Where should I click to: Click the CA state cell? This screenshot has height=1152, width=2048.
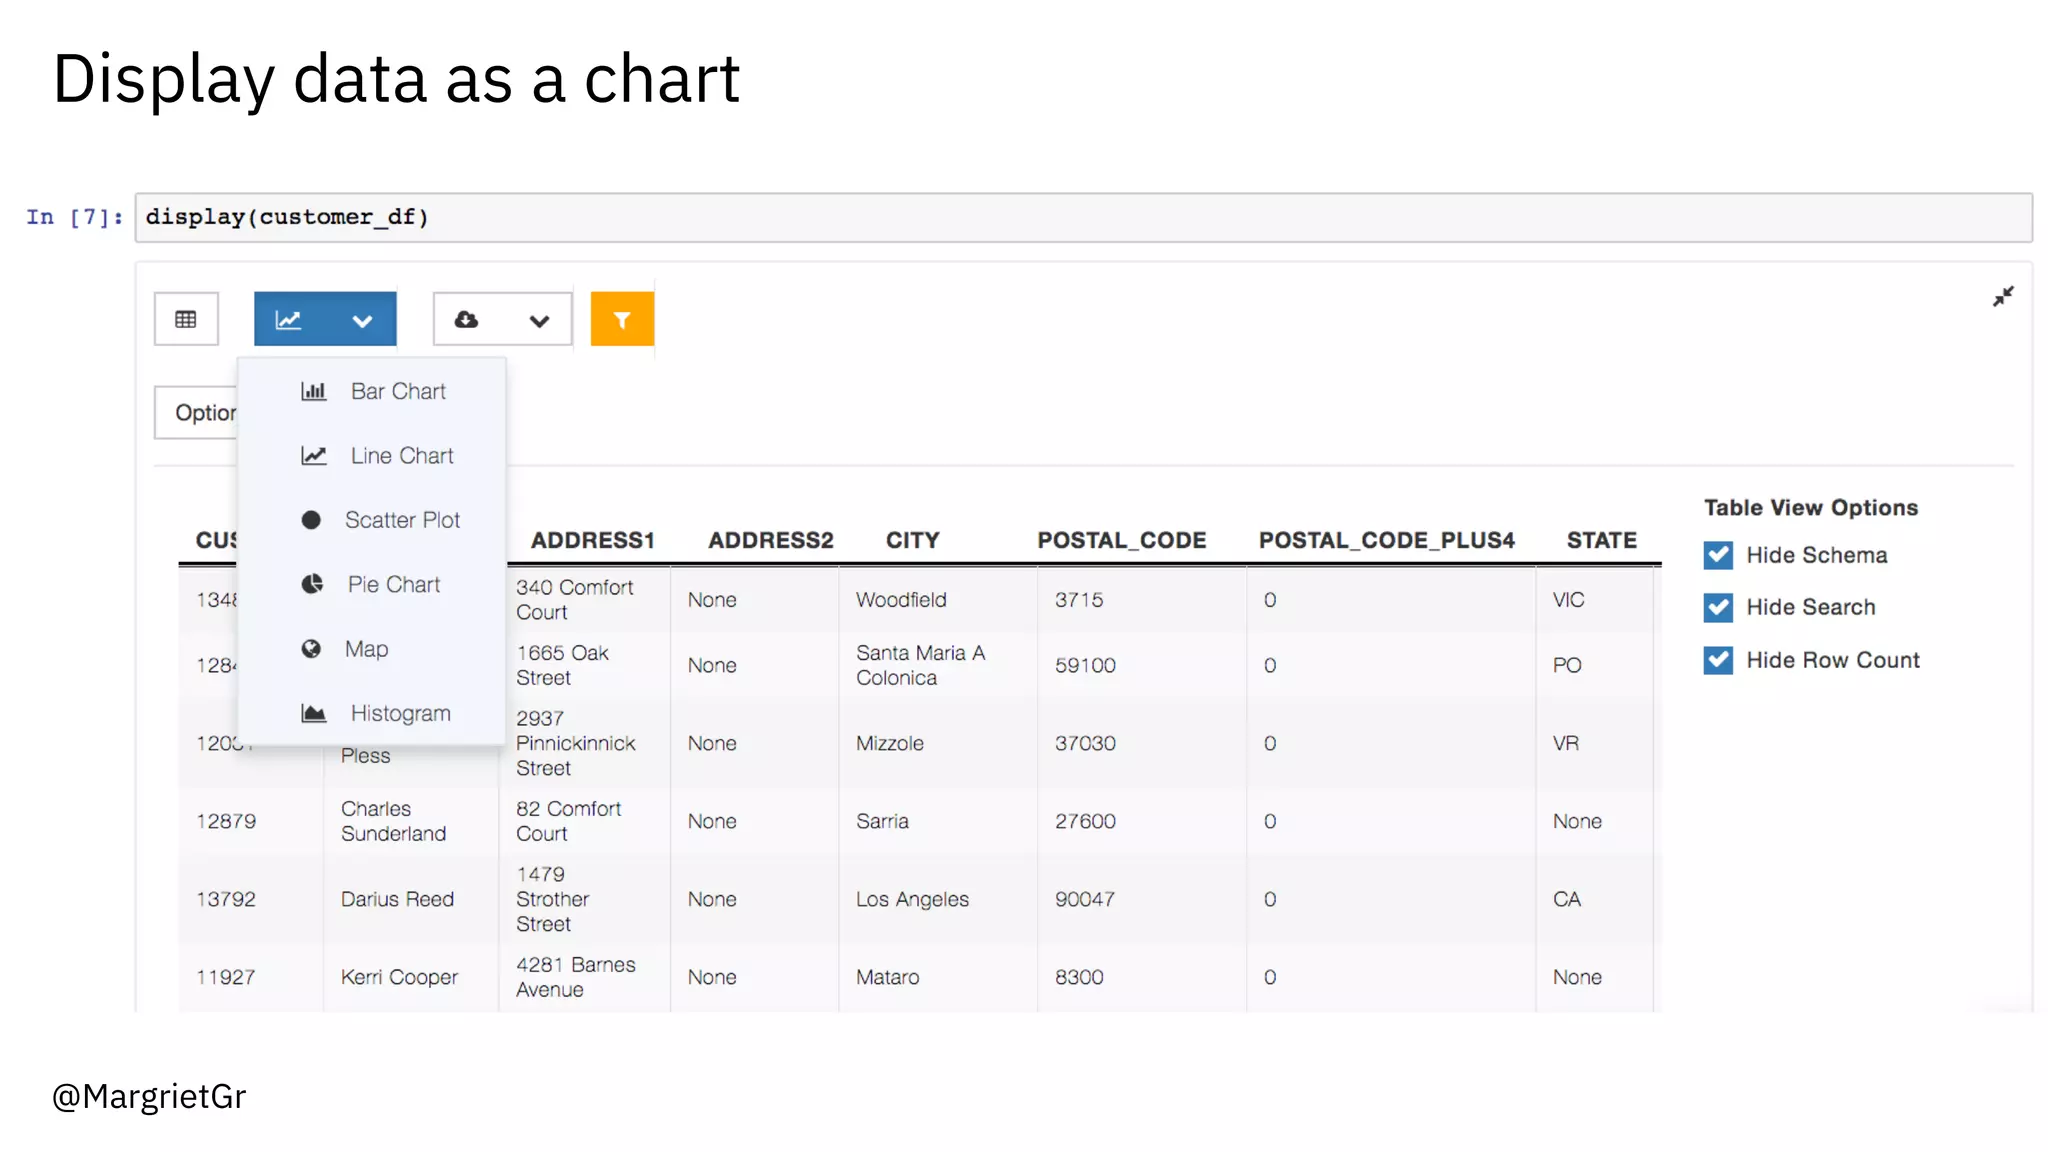coord(1567,899)
